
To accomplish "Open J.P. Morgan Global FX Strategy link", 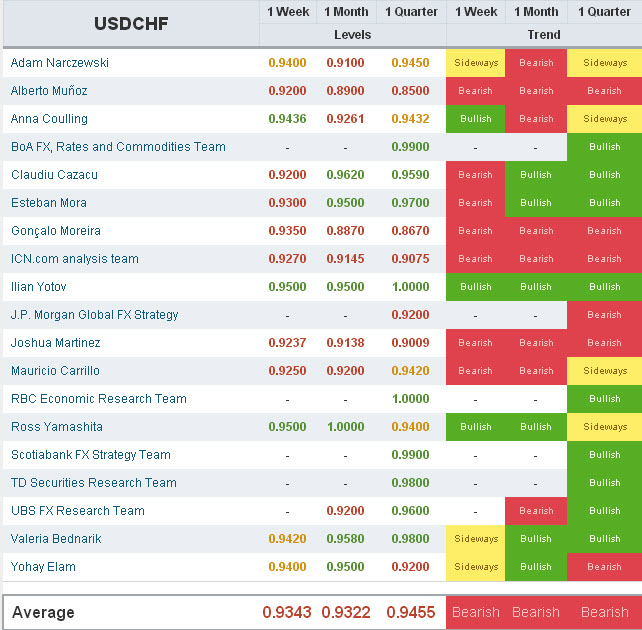I will pos(95,315).
